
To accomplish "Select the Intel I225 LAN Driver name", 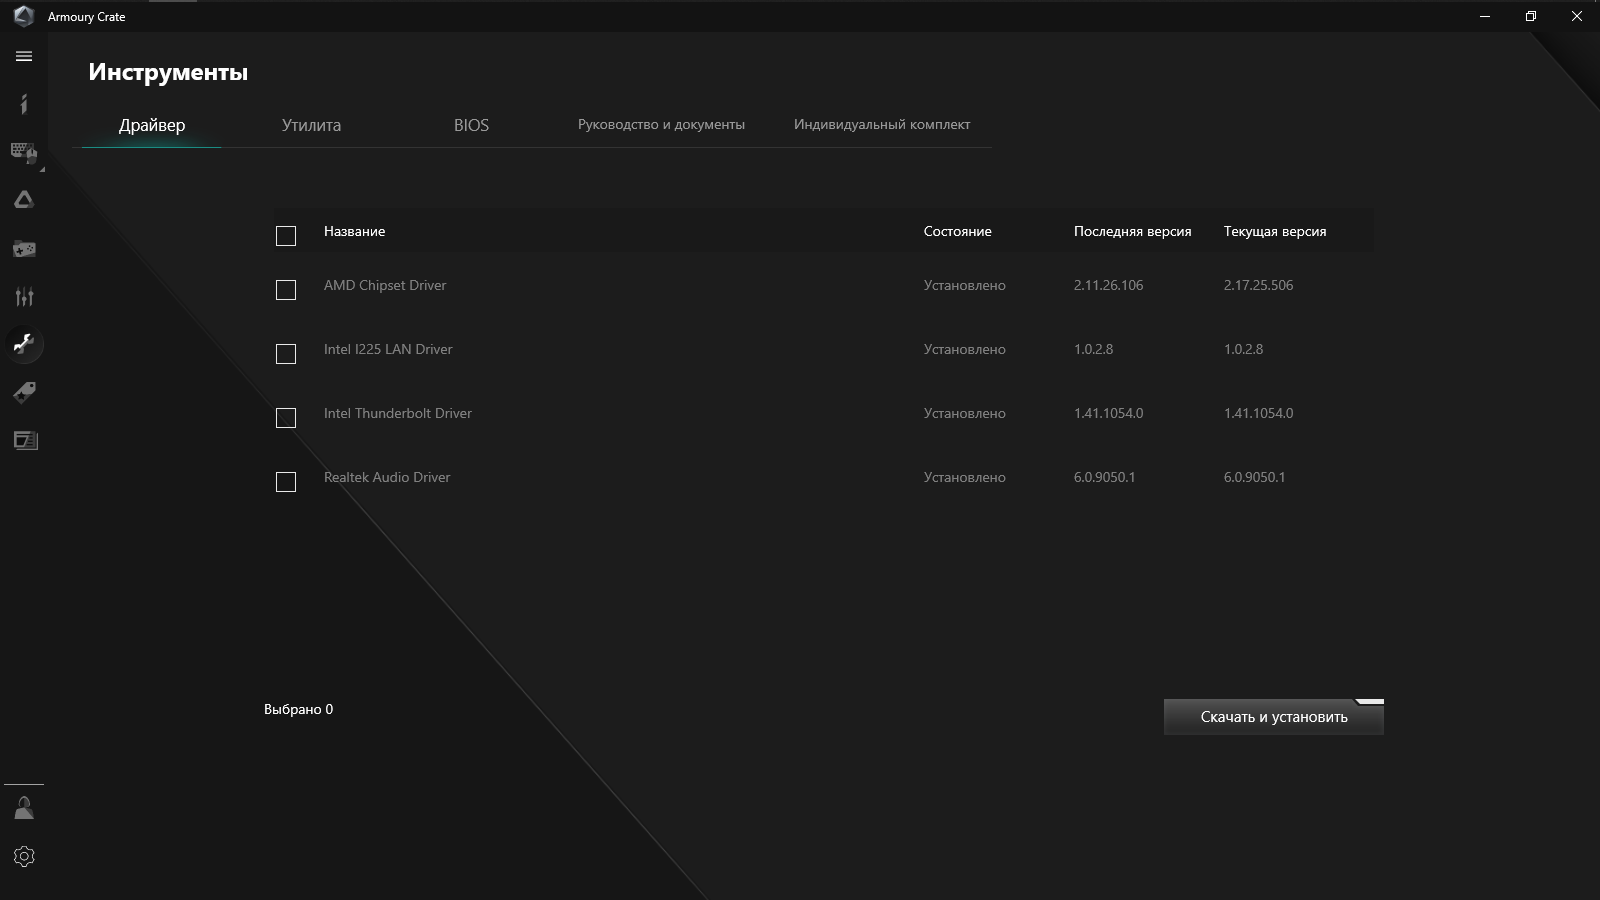I will coord(388,349).
